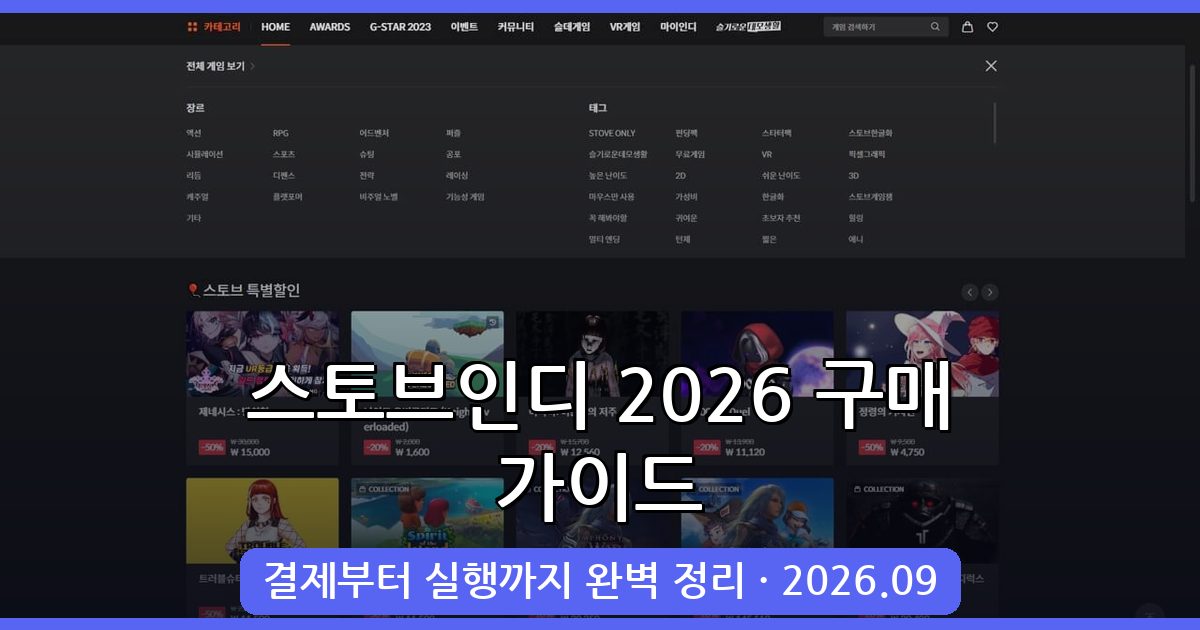Show next 스토브 특별할인 items
The height and width of the screenshot is (630, 1200).
990,292
